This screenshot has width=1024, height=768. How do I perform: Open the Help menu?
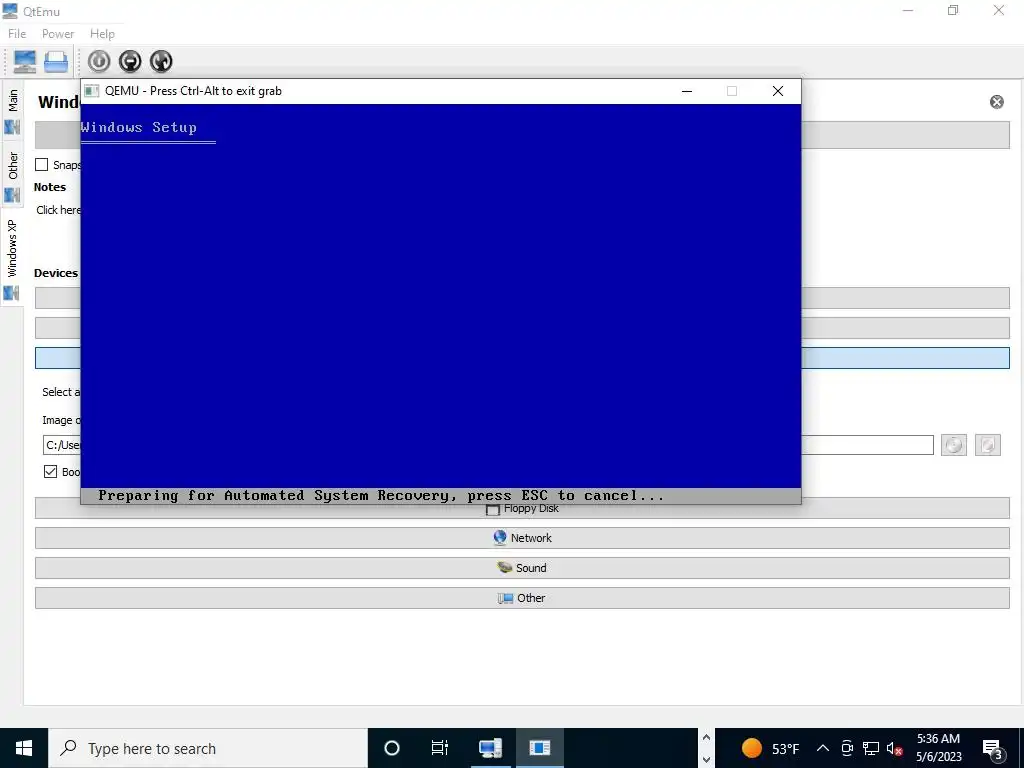(103, 33)
